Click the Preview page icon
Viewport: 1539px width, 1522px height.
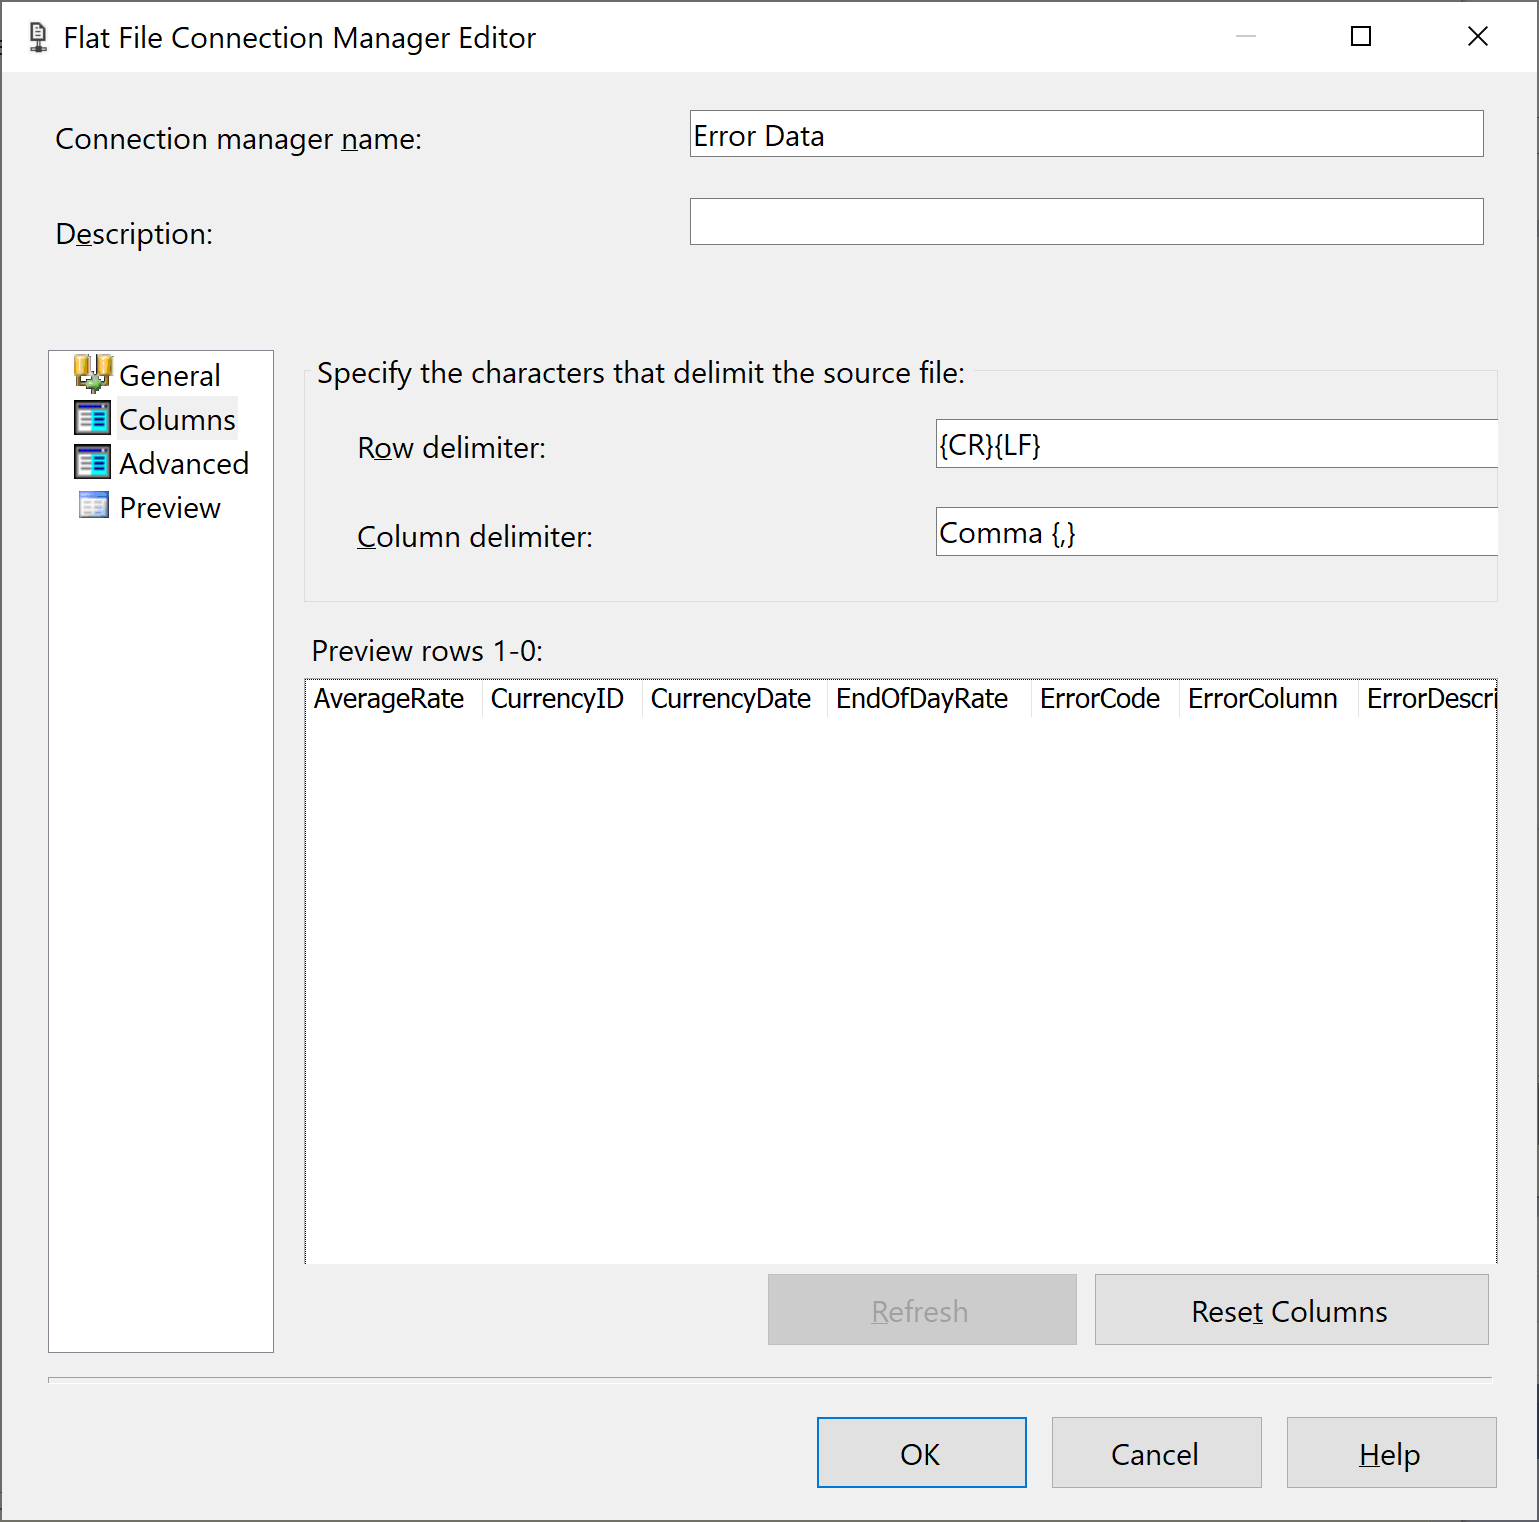point(92,506)
